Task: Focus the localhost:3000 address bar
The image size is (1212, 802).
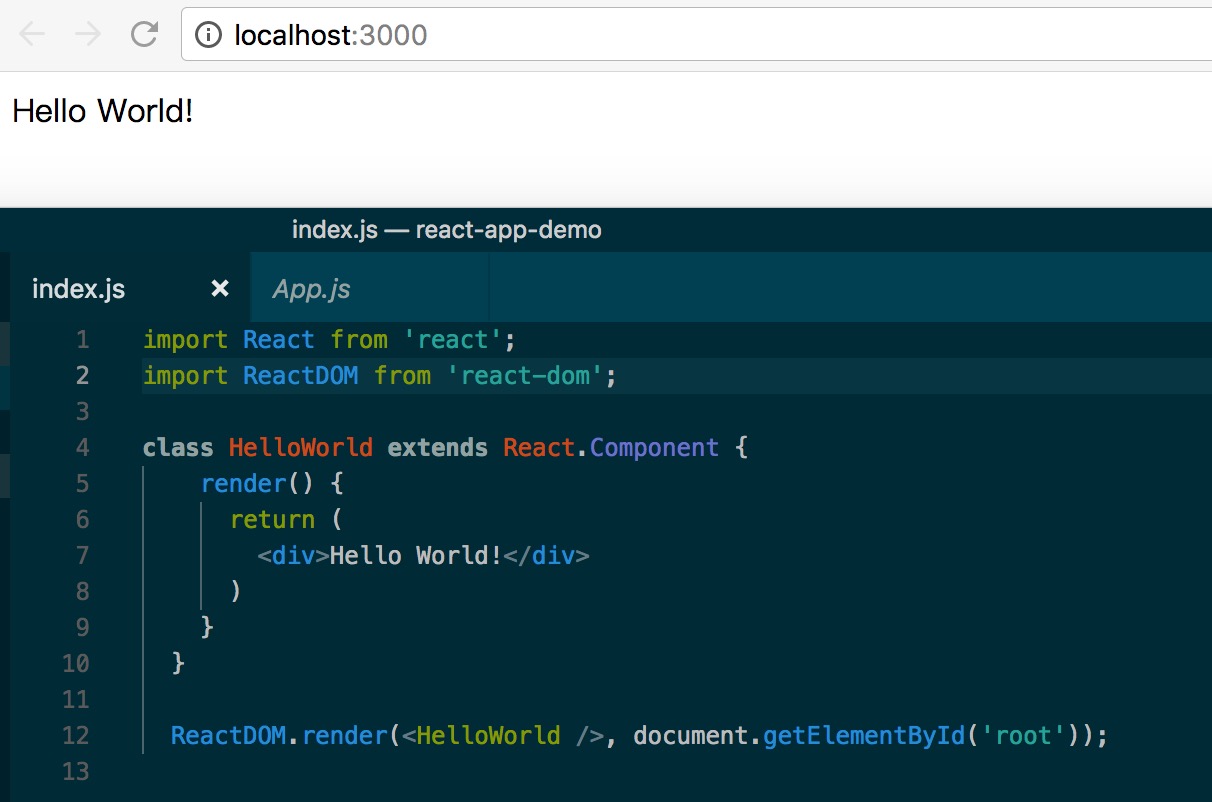Action: coord(600,36)
